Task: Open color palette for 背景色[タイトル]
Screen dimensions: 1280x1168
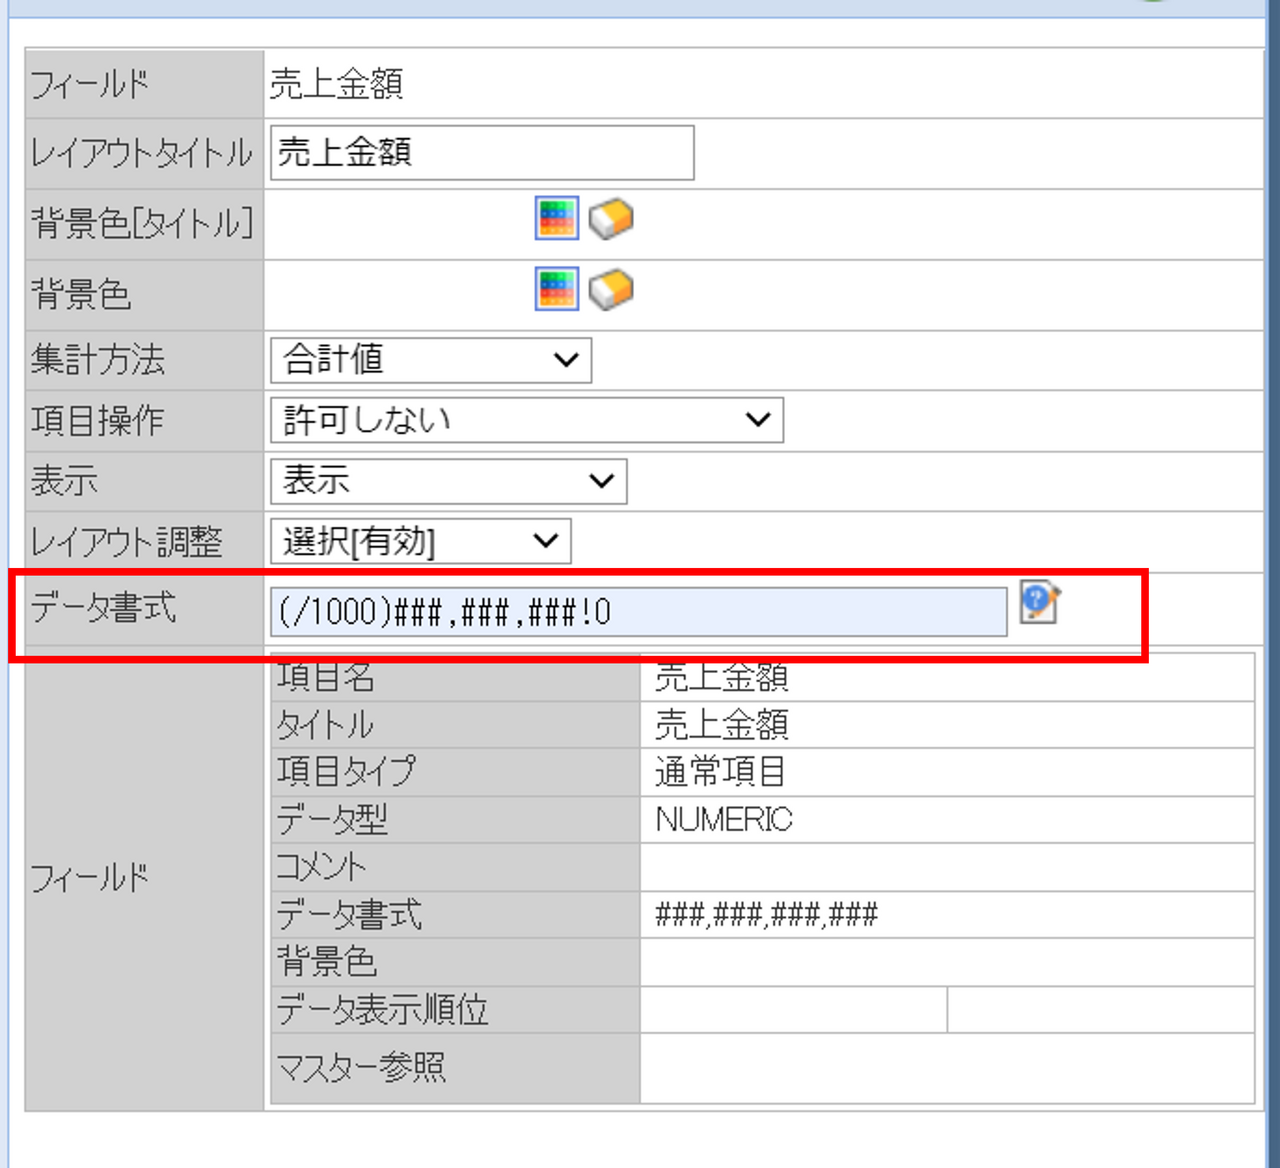Action: pos(556,219)
